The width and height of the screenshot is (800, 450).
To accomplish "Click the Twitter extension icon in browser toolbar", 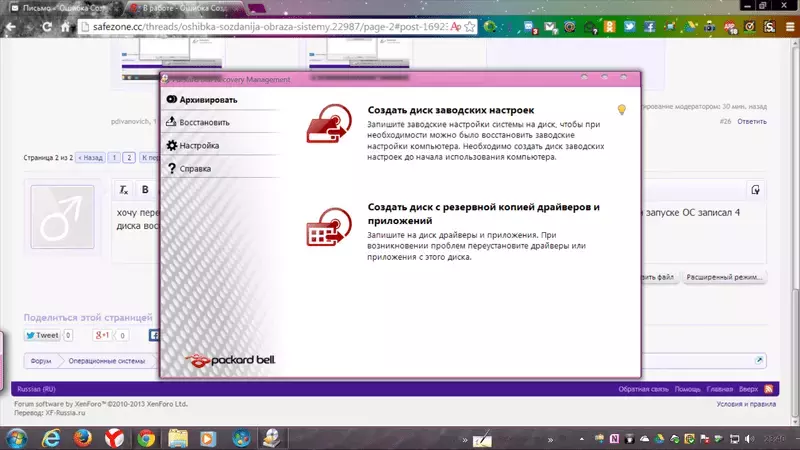I will click(629, 27).
